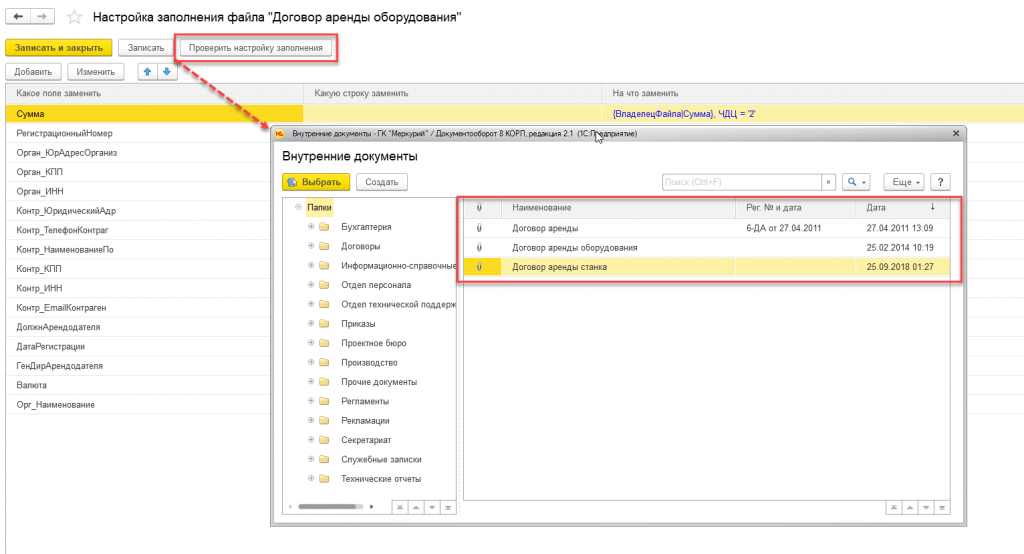Select the Договор аренды оборудования row
This screenshot has width=1024, height=554.
[707, 248]
